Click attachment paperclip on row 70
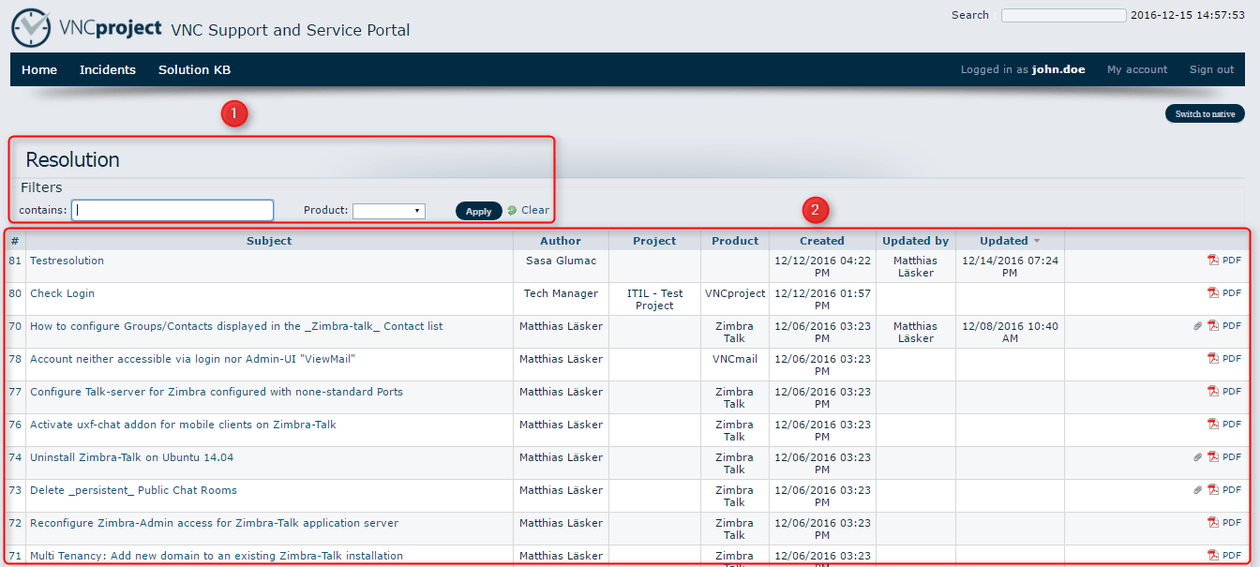The width and height of the screenshot is (1260, 567). [1197, 326]
